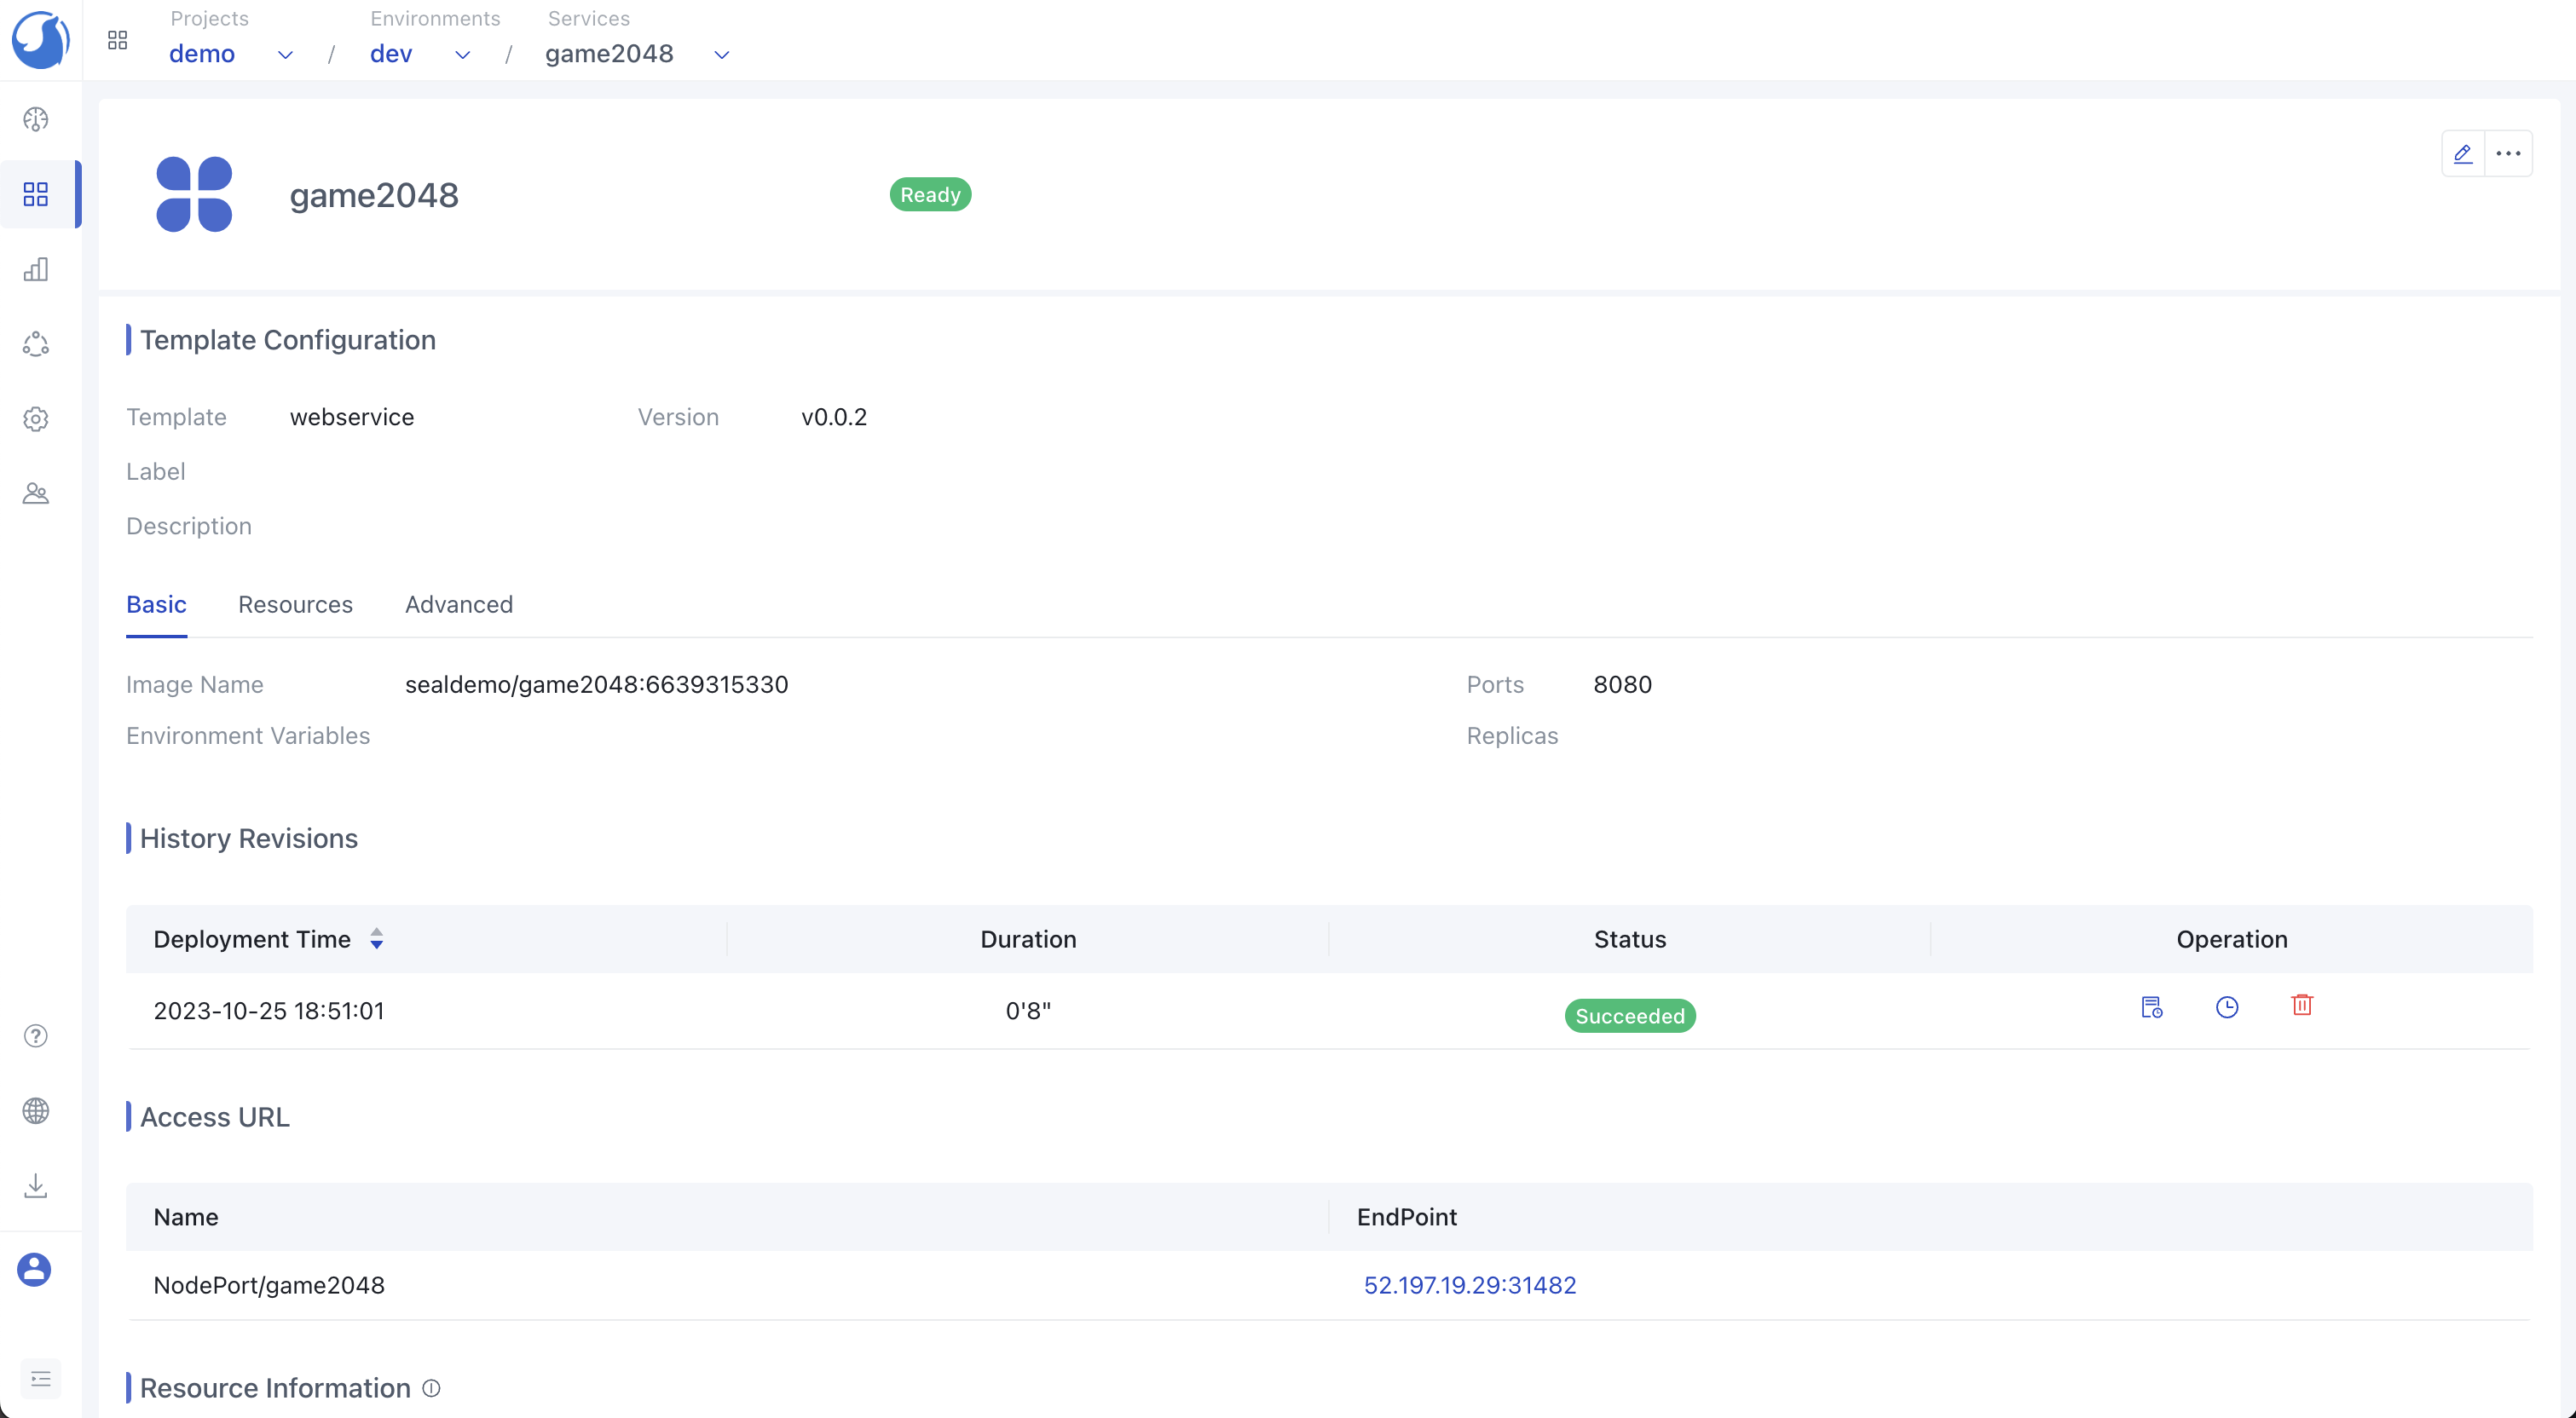Expand the dev environment dropdown
This screenshot has width=2576, height=1418.
(462, 55)
